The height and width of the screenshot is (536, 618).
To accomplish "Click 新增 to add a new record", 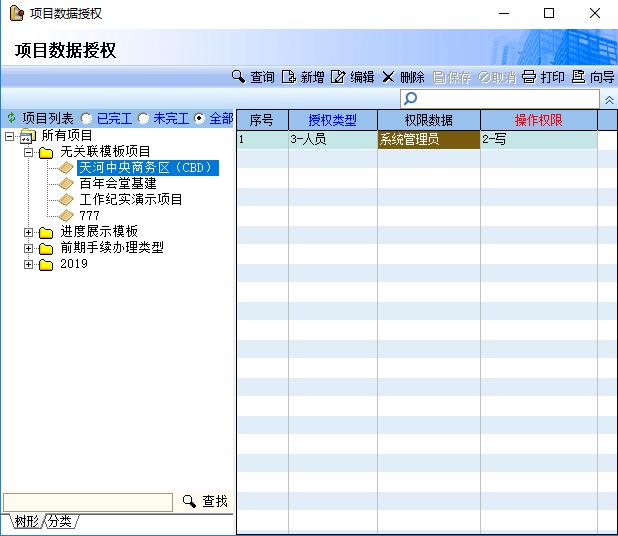I will [x=302, y=77].
